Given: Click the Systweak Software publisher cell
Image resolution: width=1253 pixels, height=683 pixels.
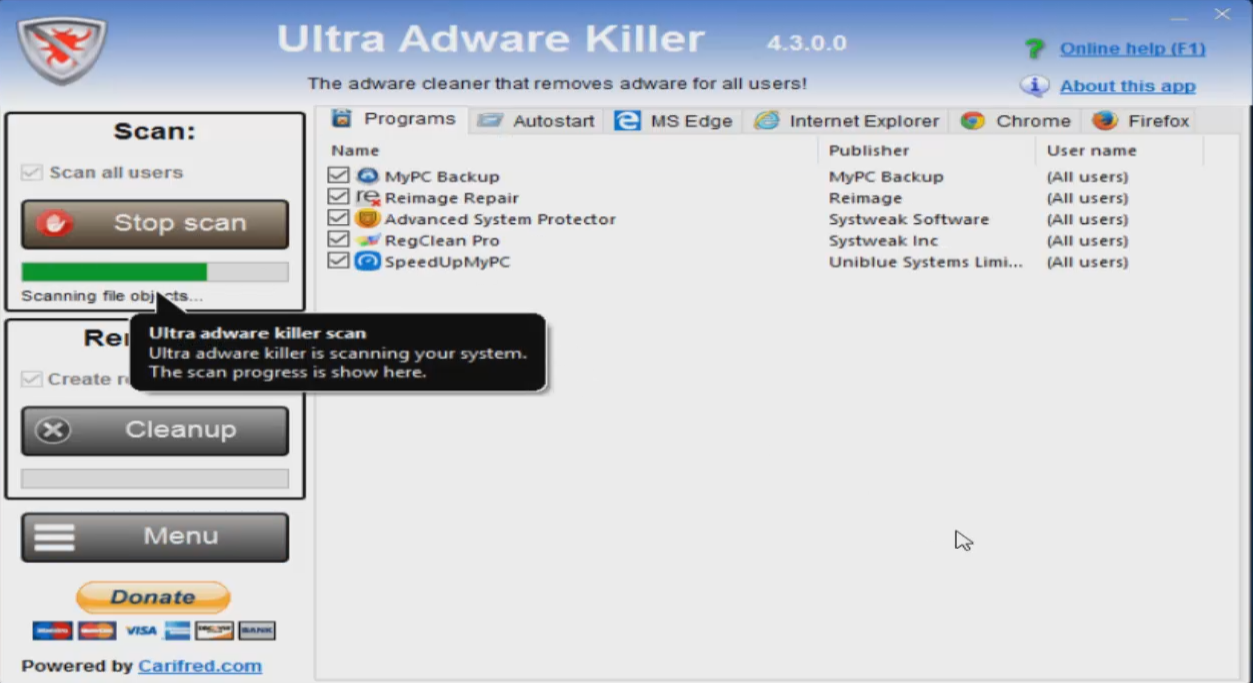Looking at the screenshot, I should pos(909,219).
